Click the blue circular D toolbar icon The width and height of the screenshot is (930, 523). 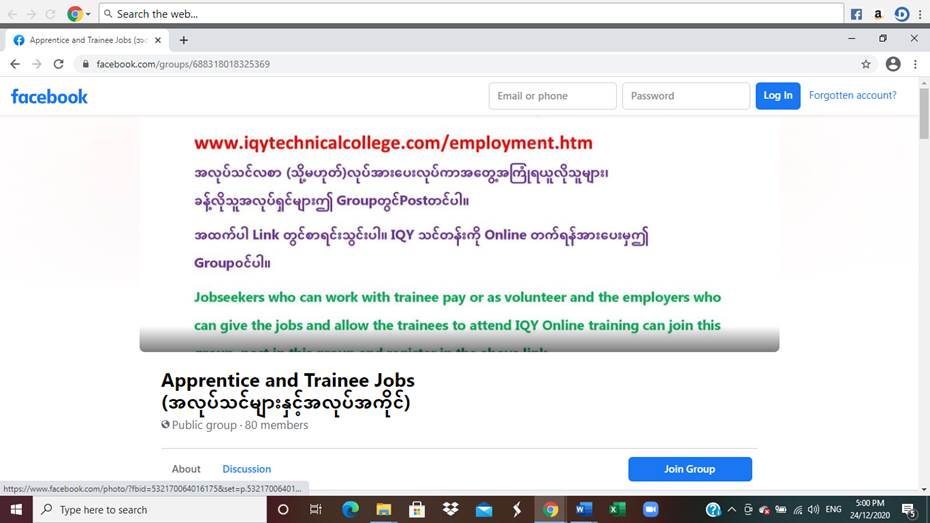(901, 14)
